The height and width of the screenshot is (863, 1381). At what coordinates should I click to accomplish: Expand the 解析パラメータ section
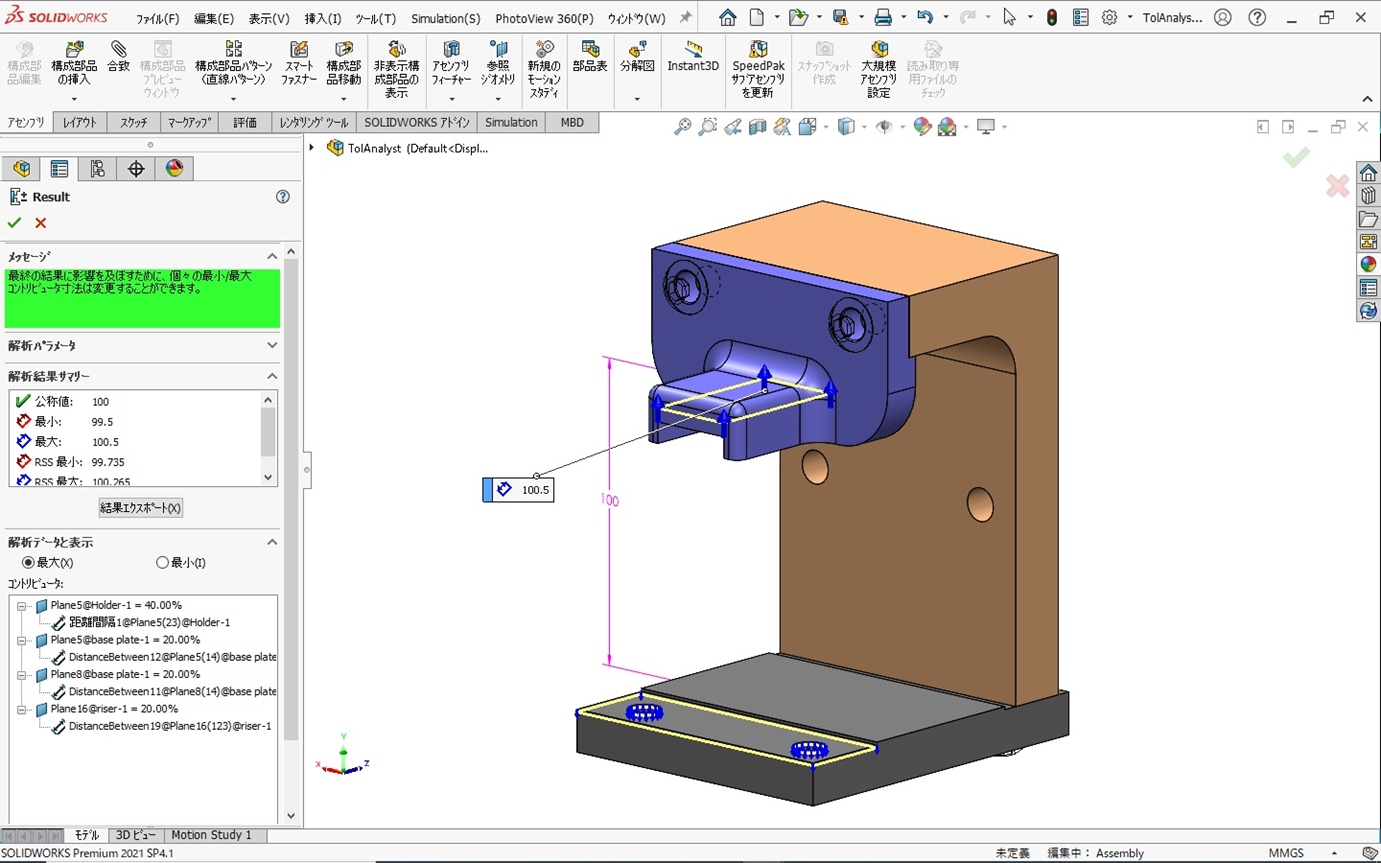pos(272,345)
